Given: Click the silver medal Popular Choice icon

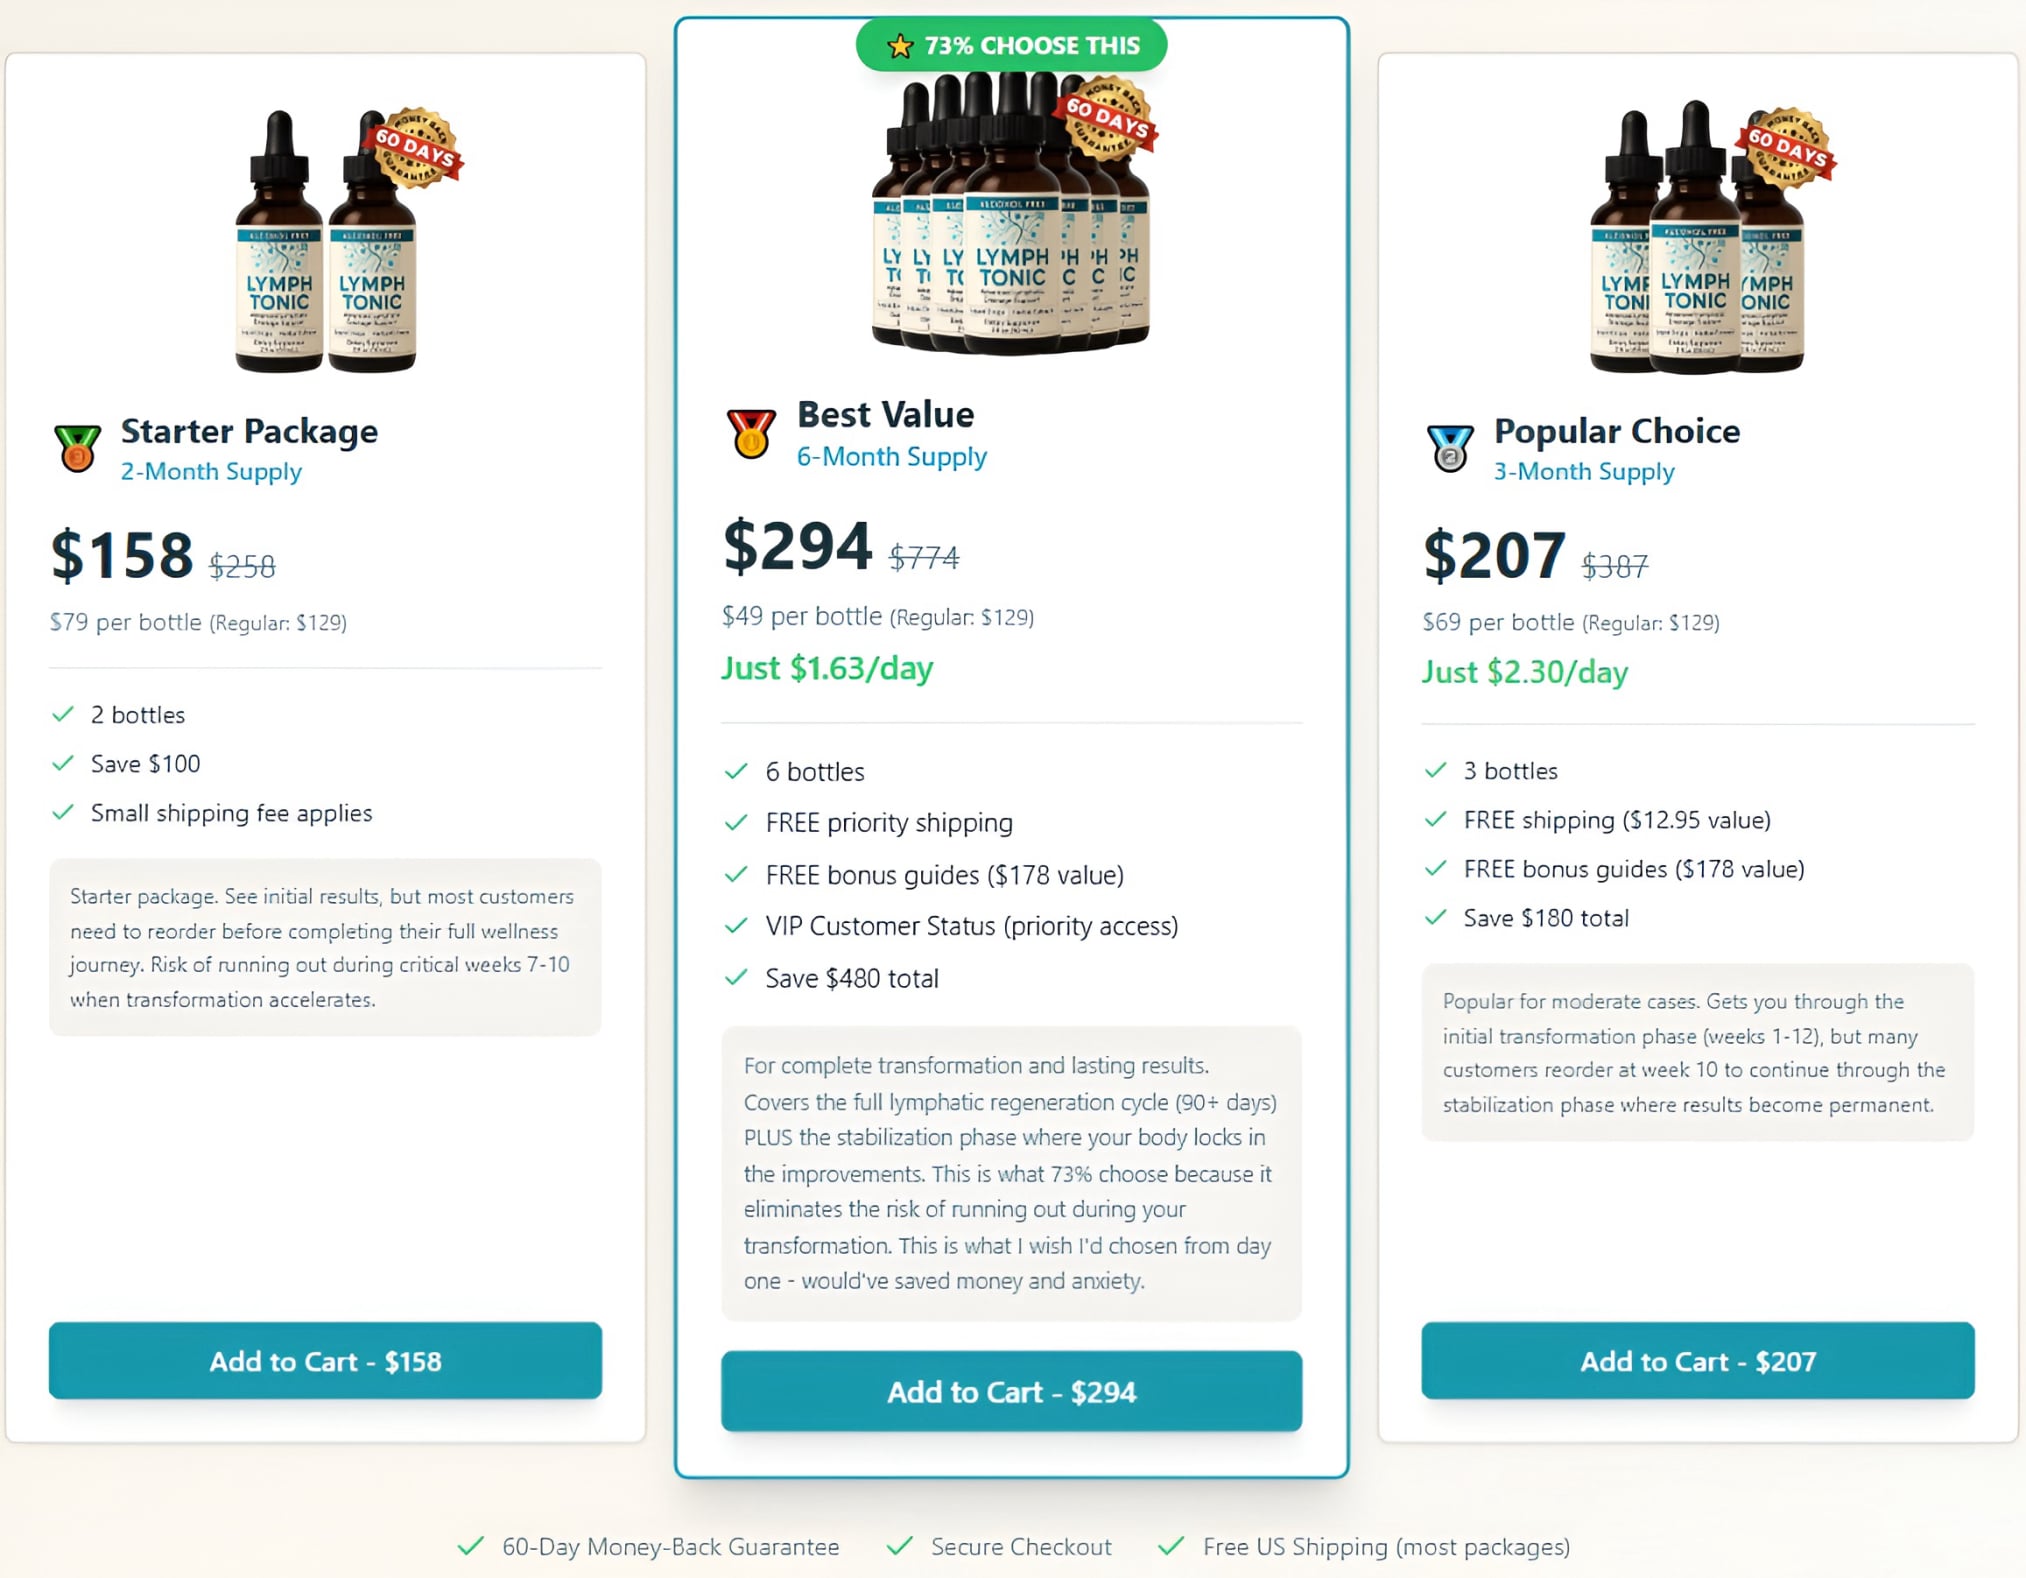Looking at the screenshot, I should (1450, 450).
